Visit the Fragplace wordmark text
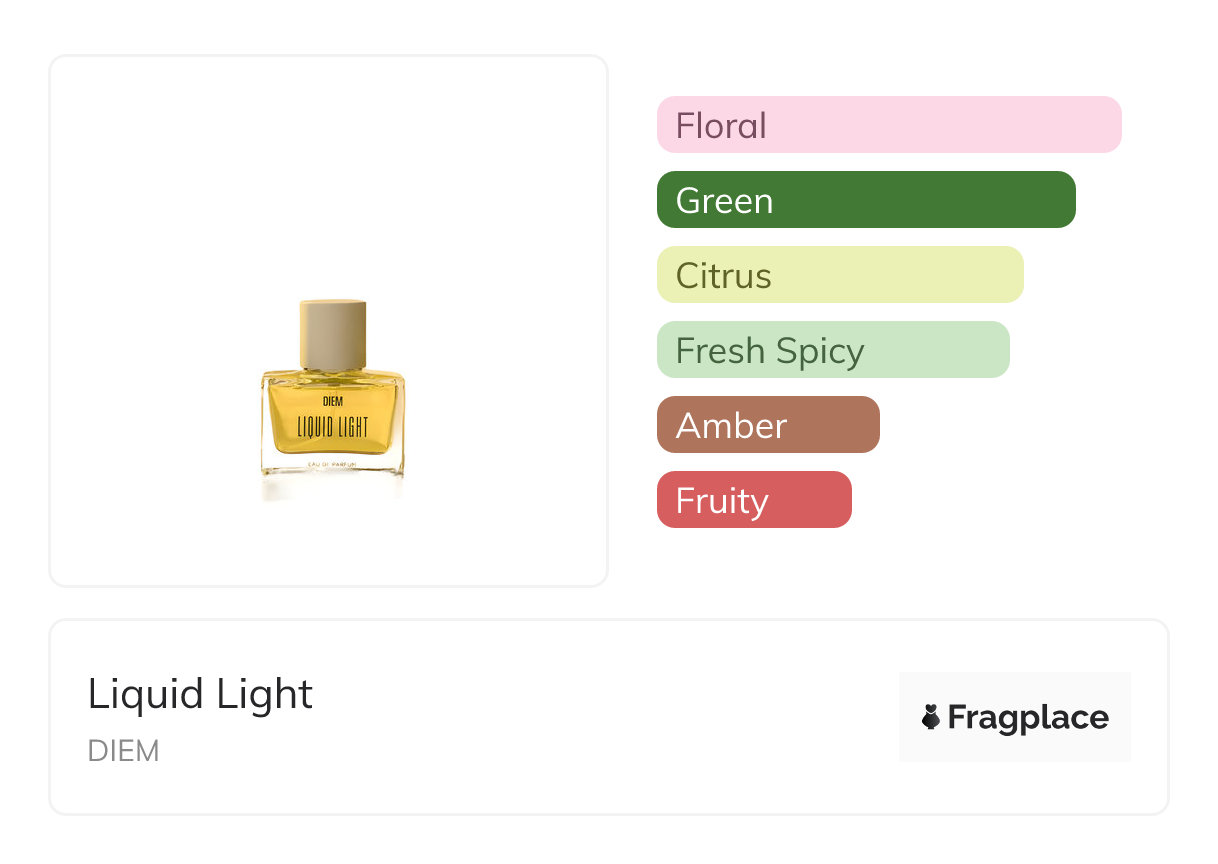This screenshot has width=1218, height=864. pos(1027,718)
